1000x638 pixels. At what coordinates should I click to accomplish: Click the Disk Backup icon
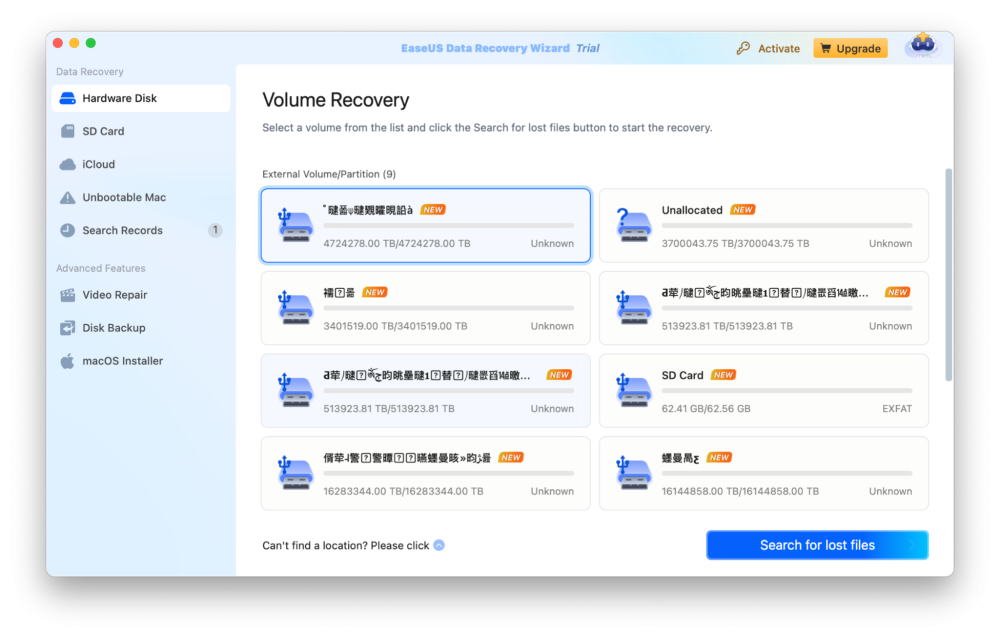pos(68,328)
